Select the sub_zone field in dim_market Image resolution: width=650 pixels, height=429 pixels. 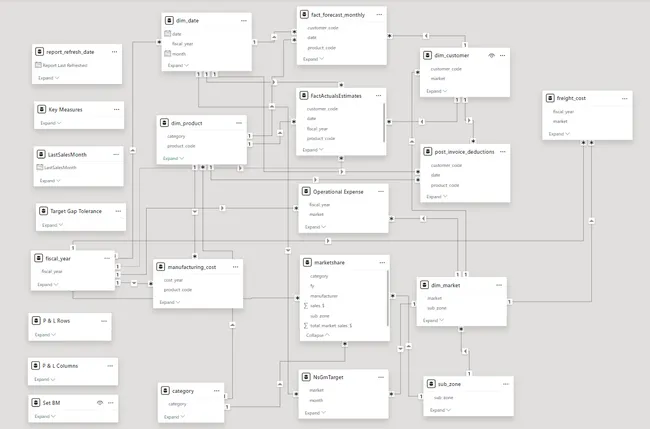coord(437,308)
